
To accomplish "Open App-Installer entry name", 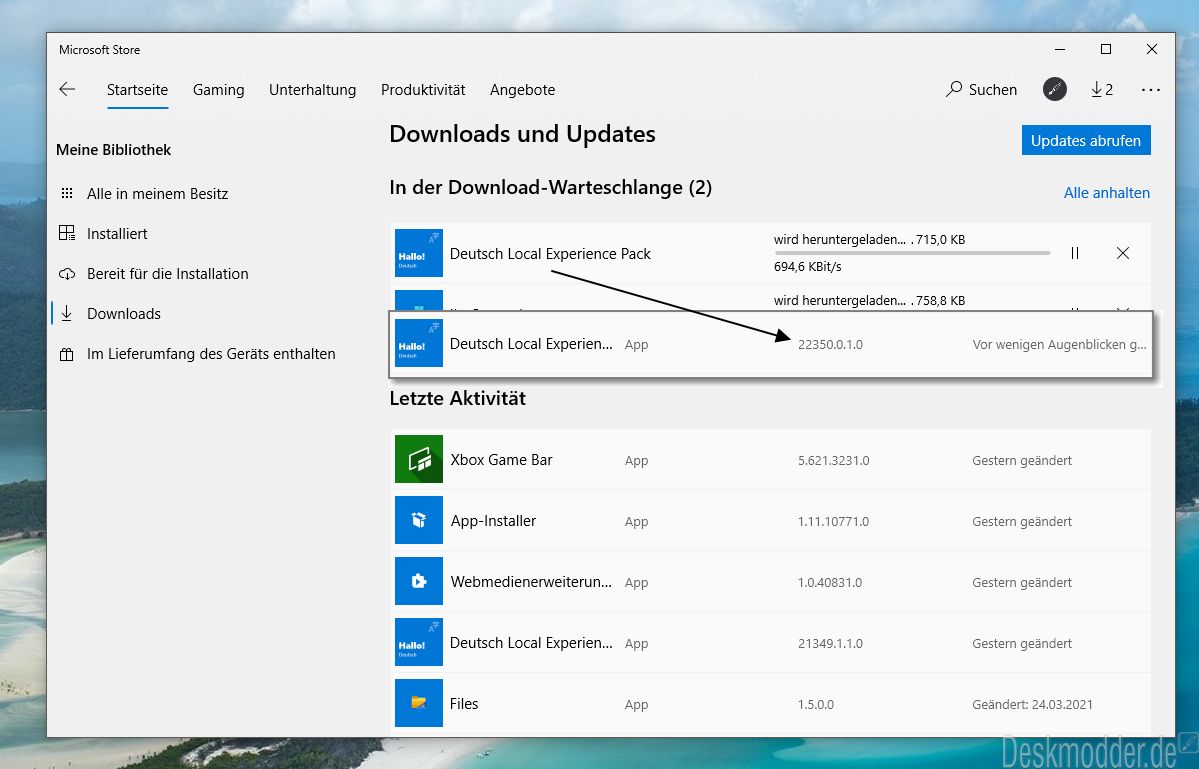I will pyautogui.click(x=493, y=521).
